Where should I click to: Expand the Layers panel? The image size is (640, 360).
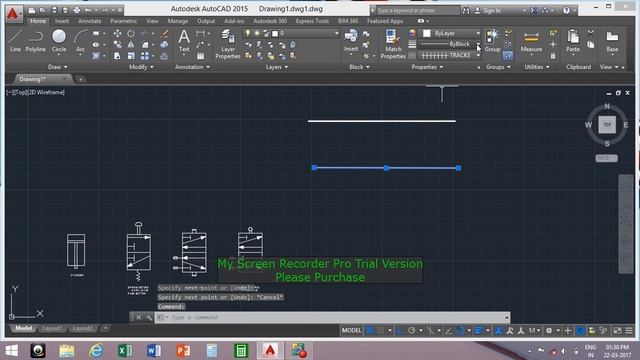276,67
